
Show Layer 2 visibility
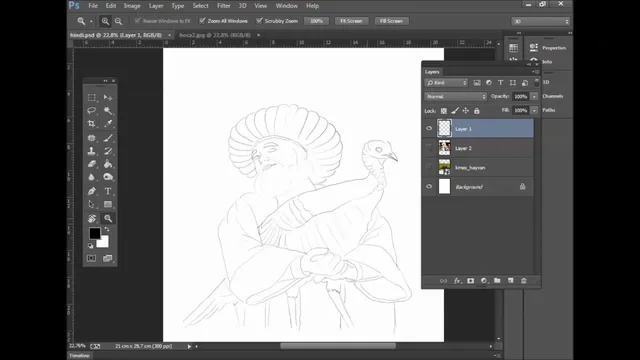pos(429,148)
